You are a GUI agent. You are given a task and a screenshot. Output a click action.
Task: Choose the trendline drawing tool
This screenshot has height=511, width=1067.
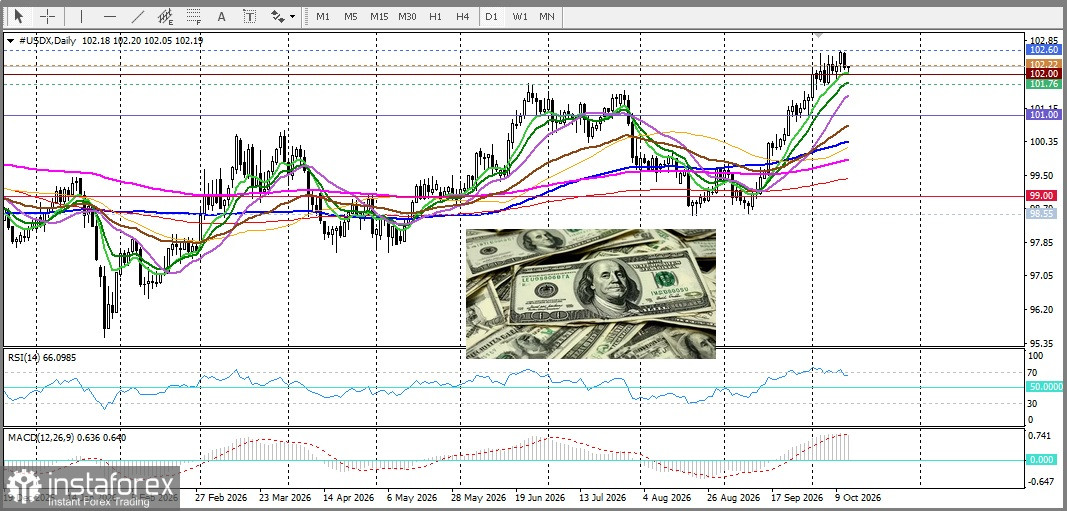pyautogui.click(x=138, y=16)
